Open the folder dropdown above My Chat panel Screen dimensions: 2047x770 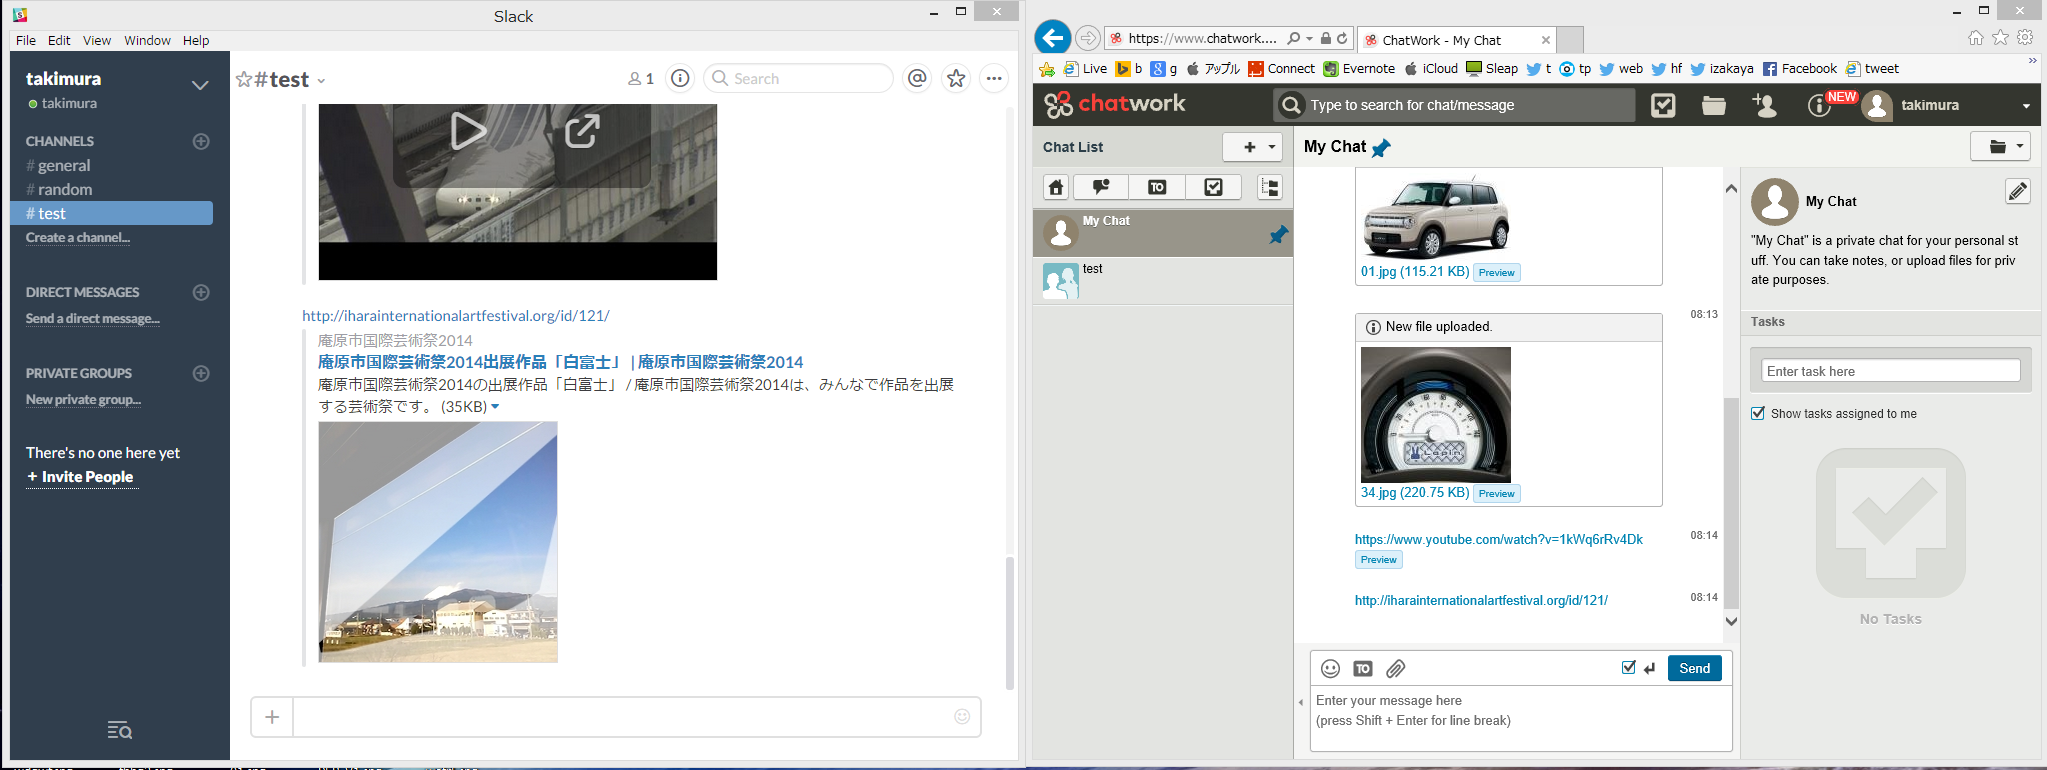point(2000,146)
